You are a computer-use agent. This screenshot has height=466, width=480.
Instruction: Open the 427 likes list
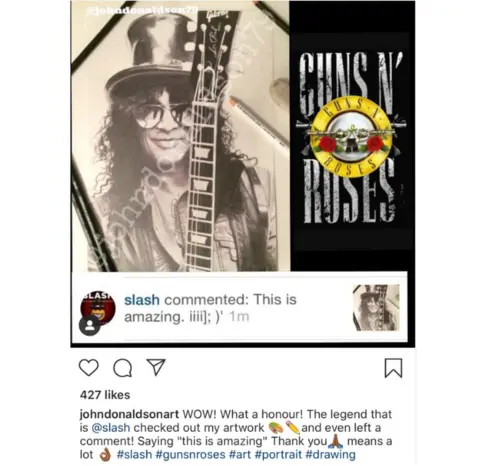coord(105,395)
